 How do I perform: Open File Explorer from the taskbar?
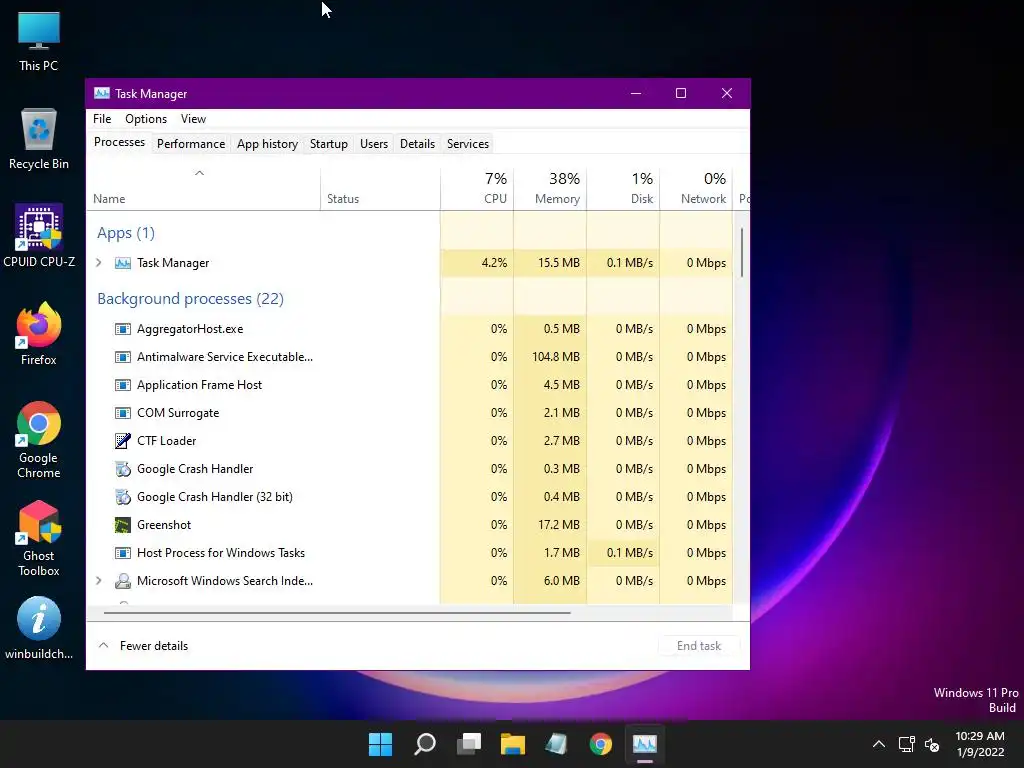(x=513, y=744)
